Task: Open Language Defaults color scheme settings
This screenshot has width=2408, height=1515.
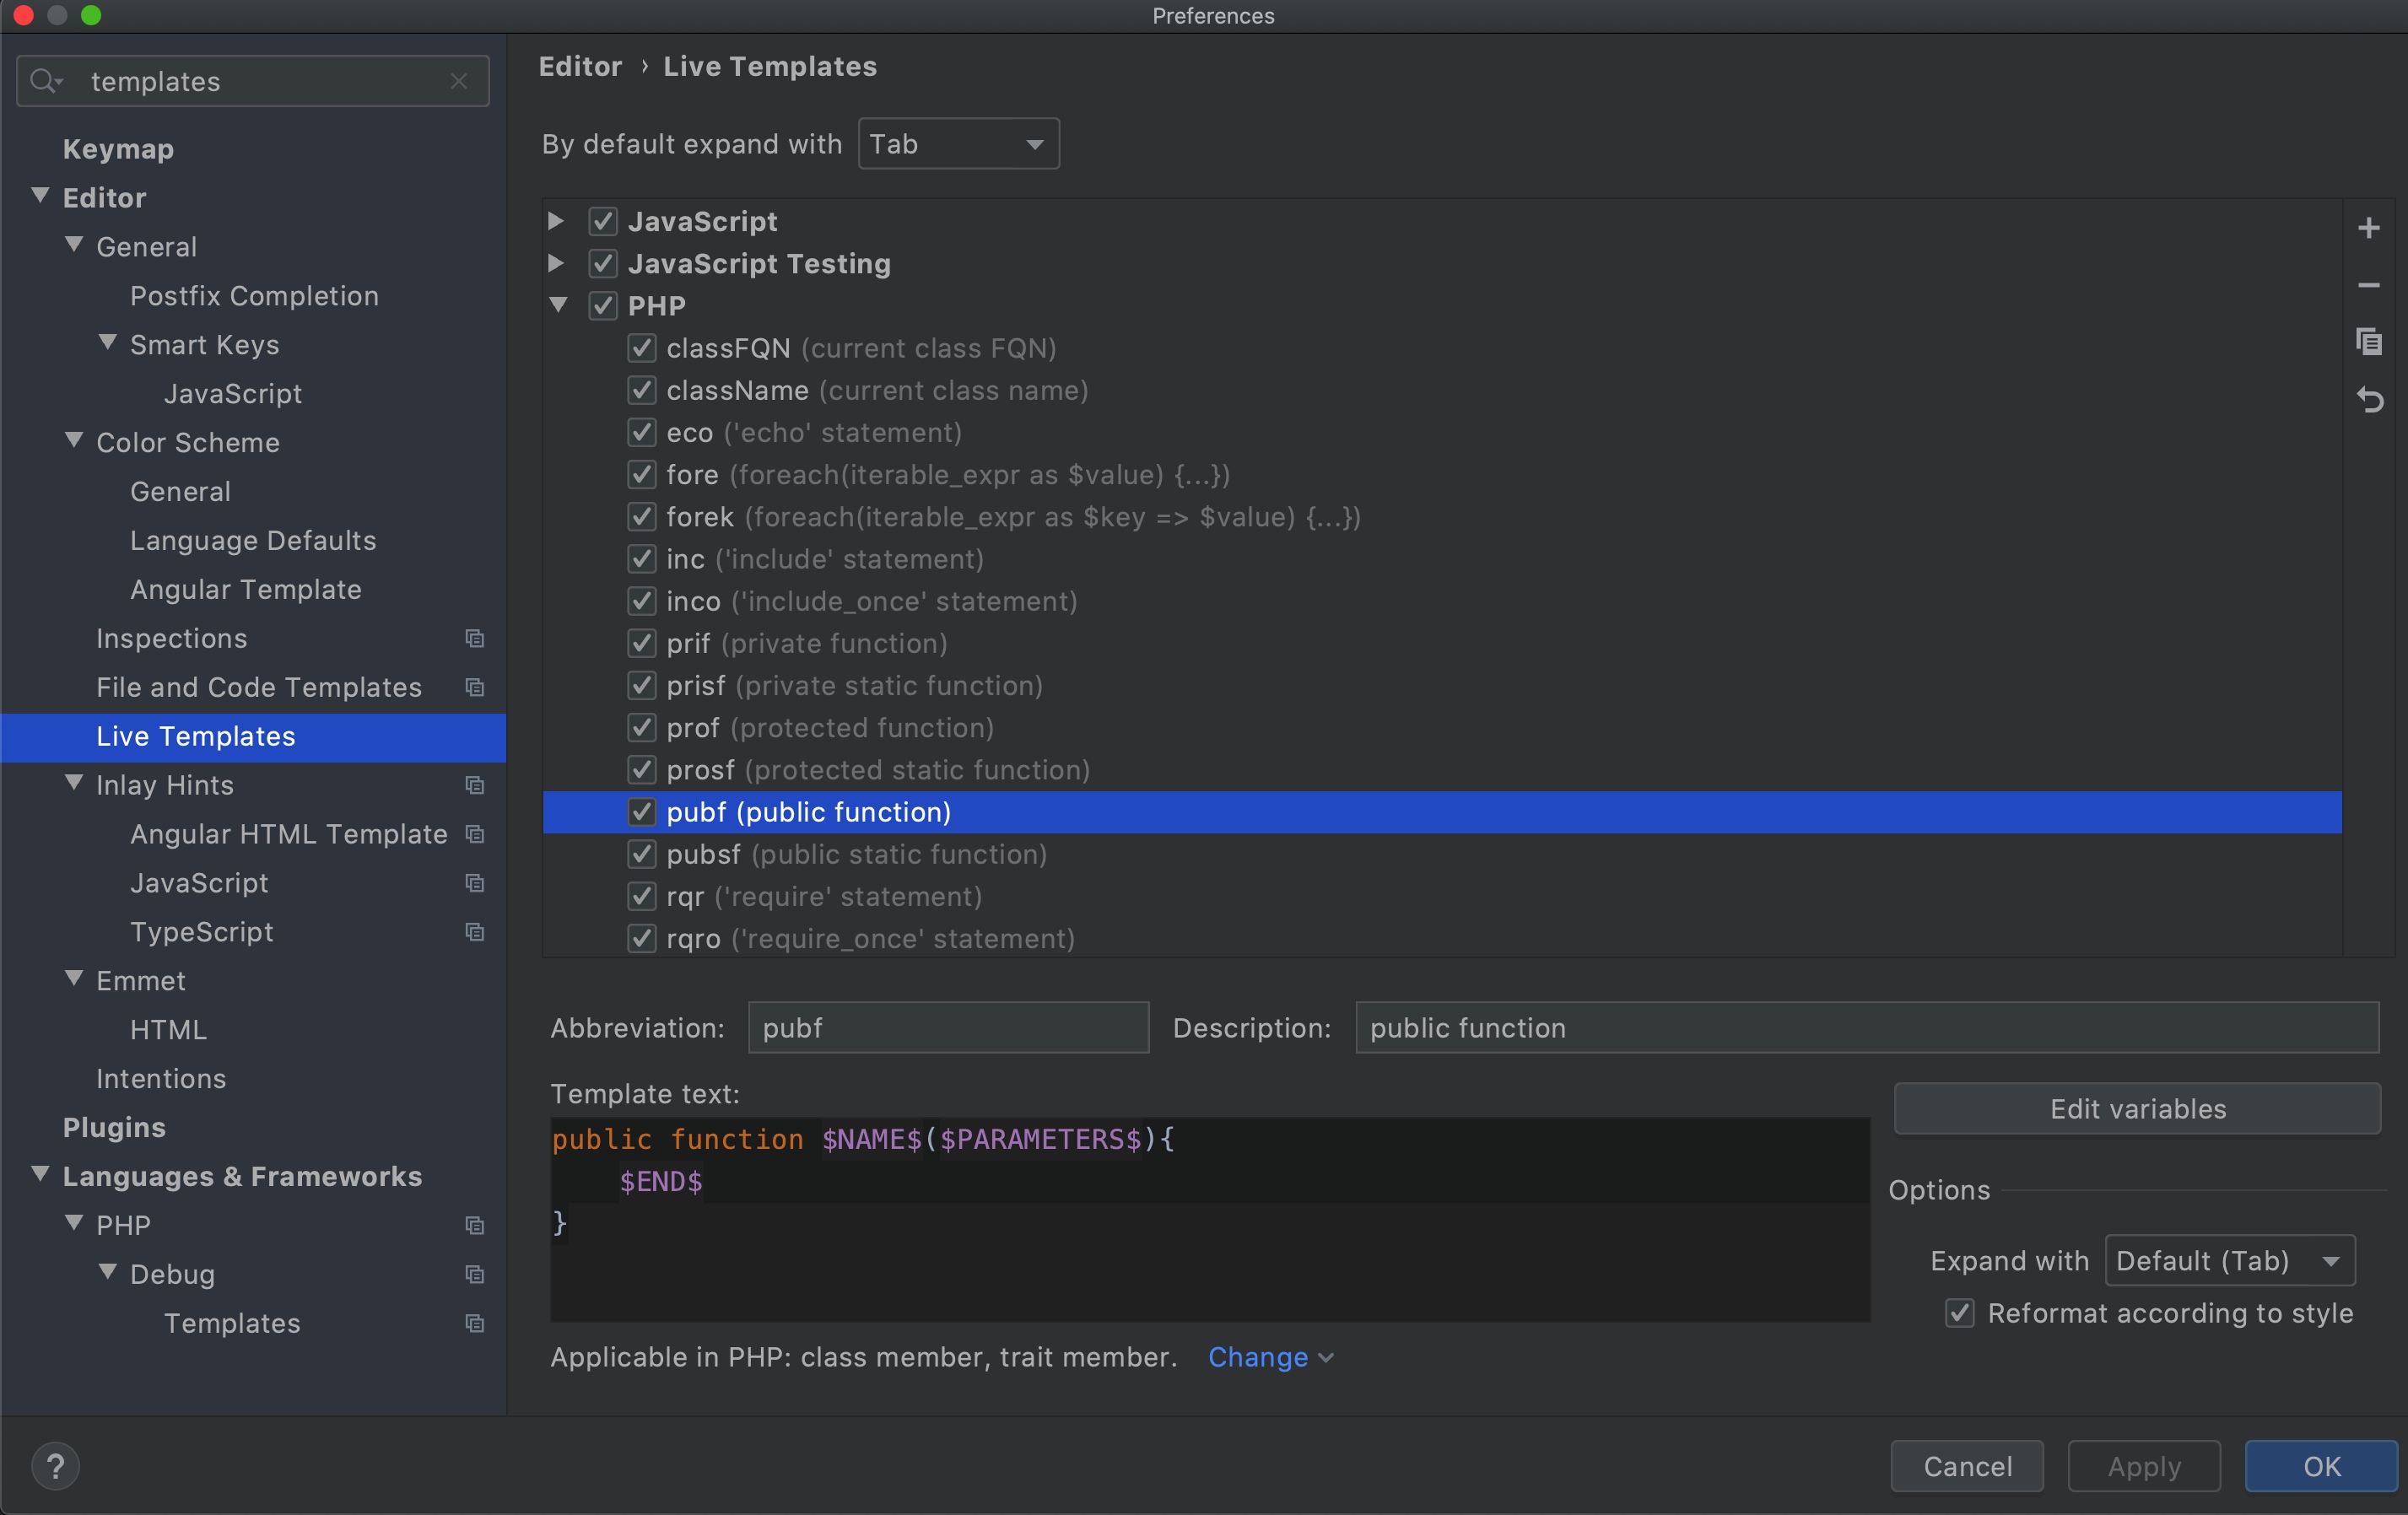Action: [x=253, y=540]
